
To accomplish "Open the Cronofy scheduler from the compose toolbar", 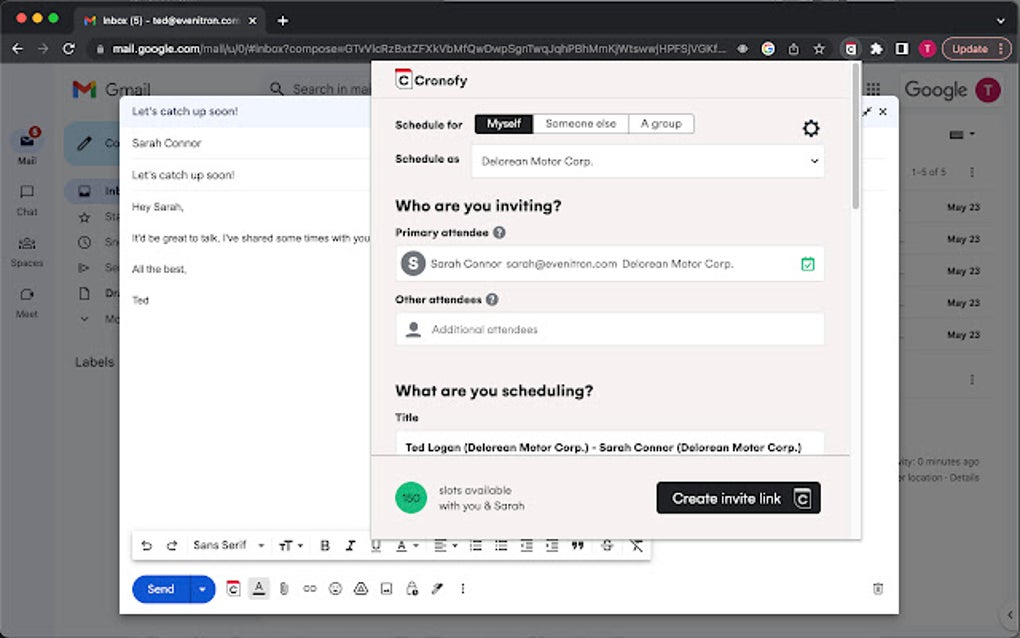I will point(233,589).
